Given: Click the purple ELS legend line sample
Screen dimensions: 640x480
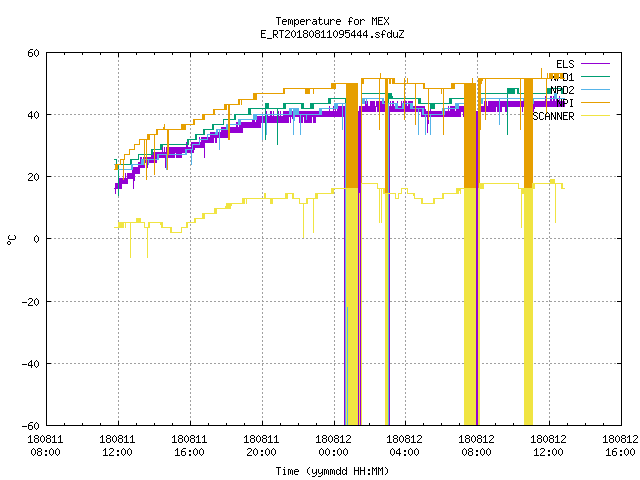Looking at the screenshot, I should pyautogui.click(x=595, y=64).
